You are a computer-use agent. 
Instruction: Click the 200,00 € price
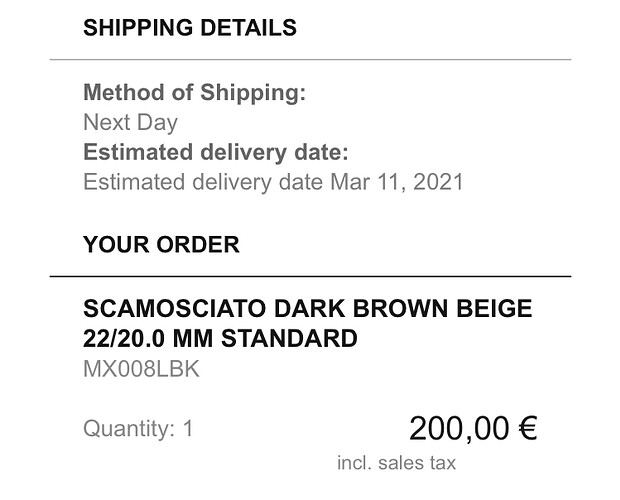coord(473,428)
